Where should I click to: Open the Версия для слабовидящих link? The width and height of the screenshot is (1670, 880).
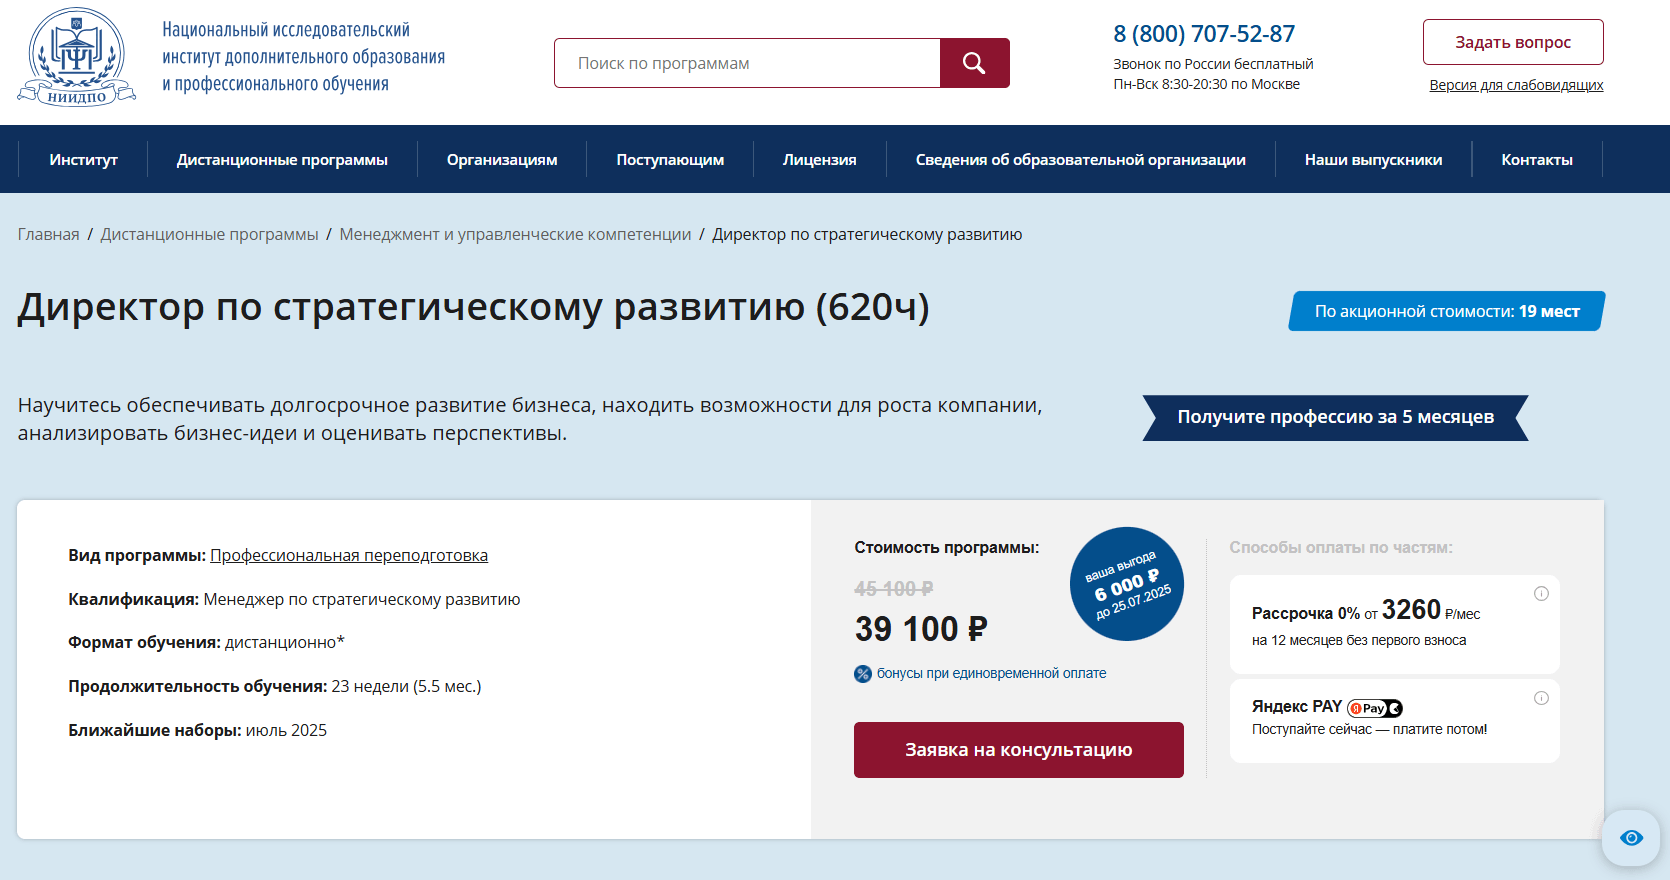(x=1516, y=85)
